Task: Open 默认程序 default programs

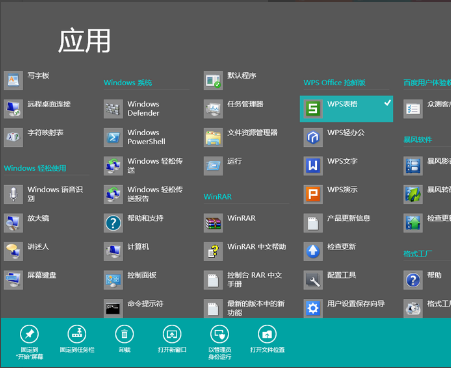Action: [230, 80]
